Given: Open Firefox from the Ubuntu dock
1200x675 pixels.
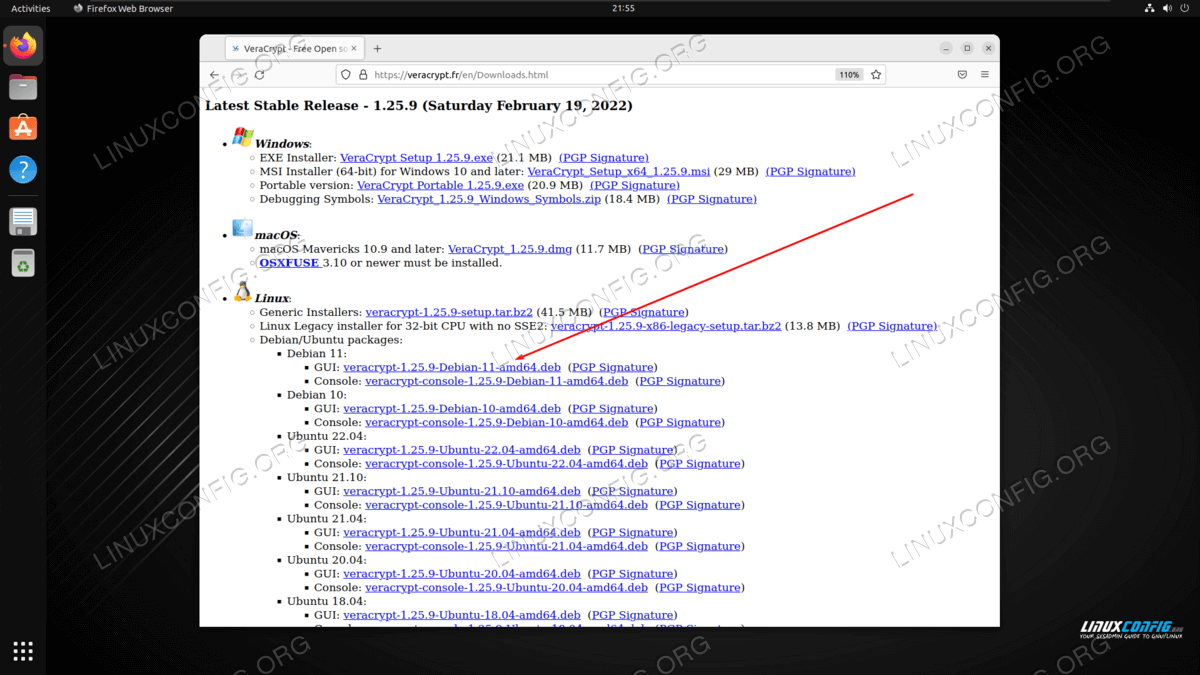Looking at the screenshot, I should coord(23,46).
